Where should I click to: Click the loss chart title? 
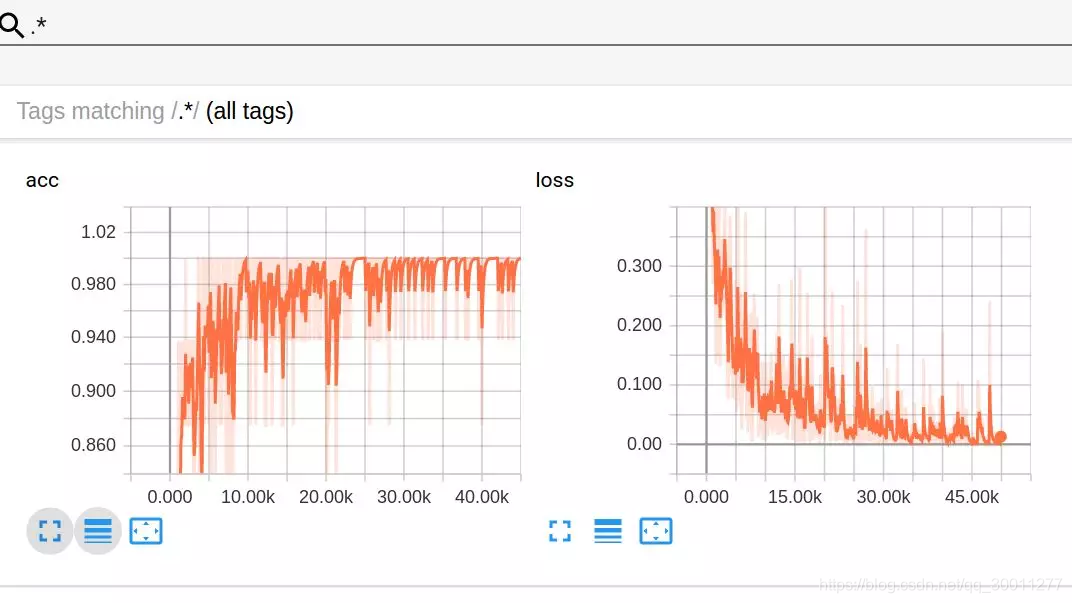point(554,180)
